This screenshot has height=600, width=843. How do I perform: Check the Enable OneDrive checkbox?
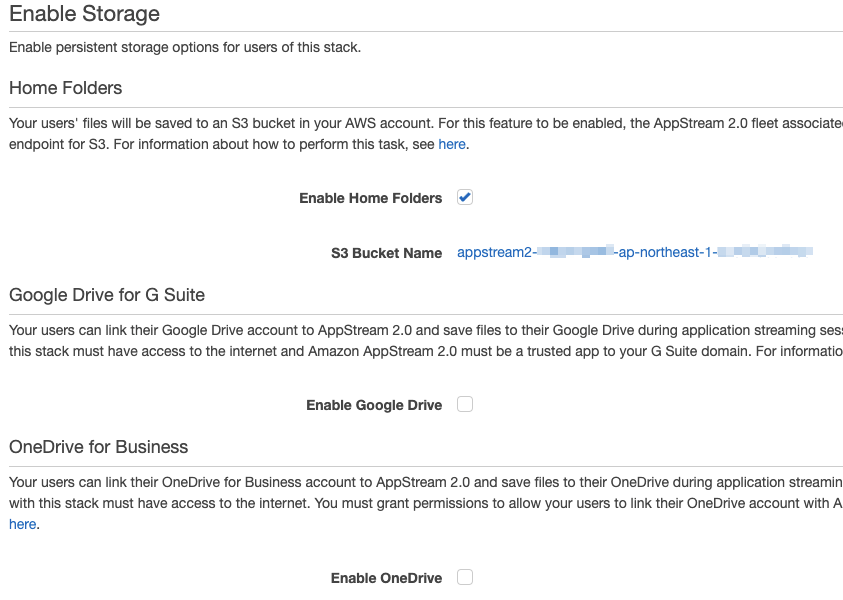465,577
